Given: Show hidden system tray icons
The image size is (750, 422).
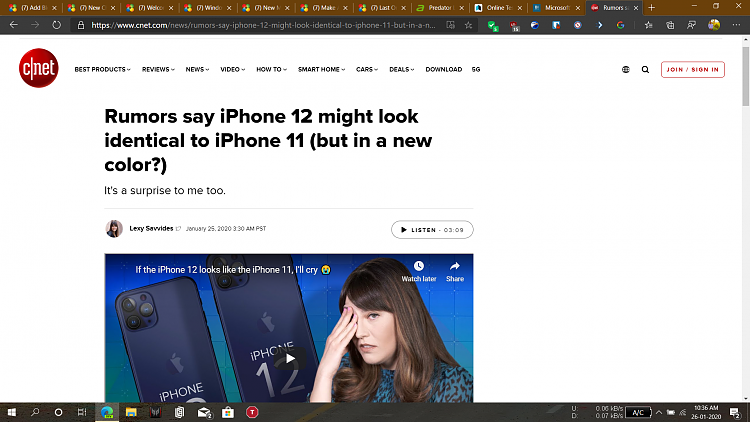Looking at the screenshot, I should tap(659, 412).
